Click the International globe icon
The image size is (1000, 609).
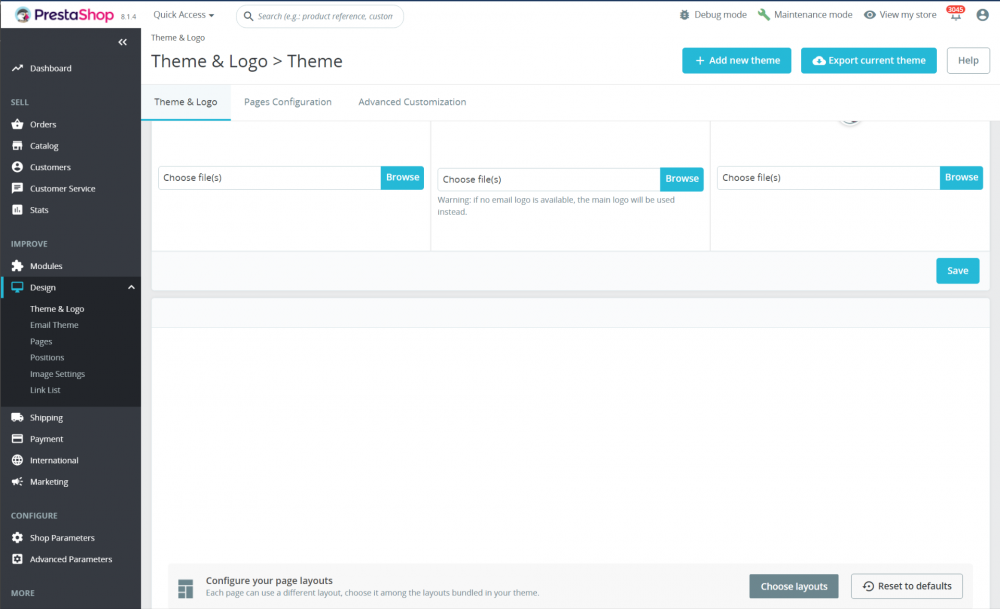[x=18, y=460]
